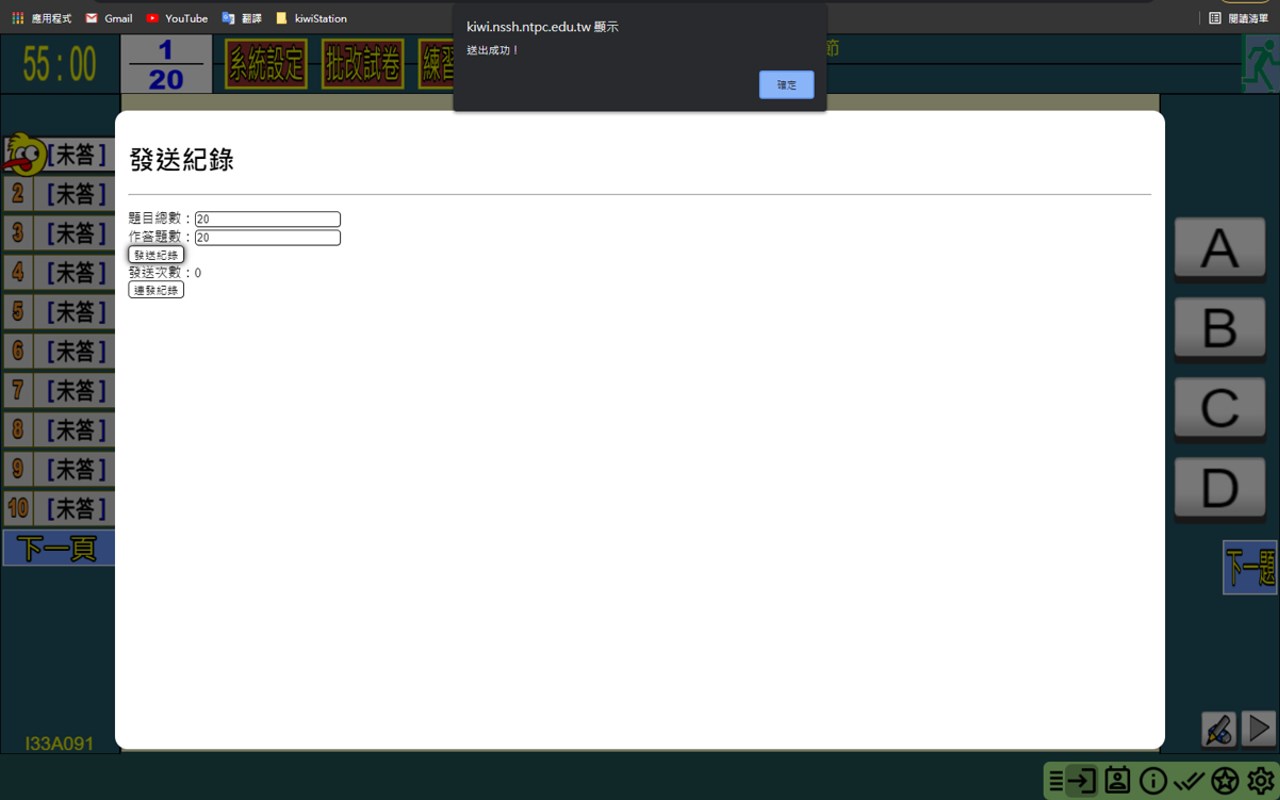Click the 連發紀錄 button
This screenshot has width=1280, height=800.
tap(156, 290)
